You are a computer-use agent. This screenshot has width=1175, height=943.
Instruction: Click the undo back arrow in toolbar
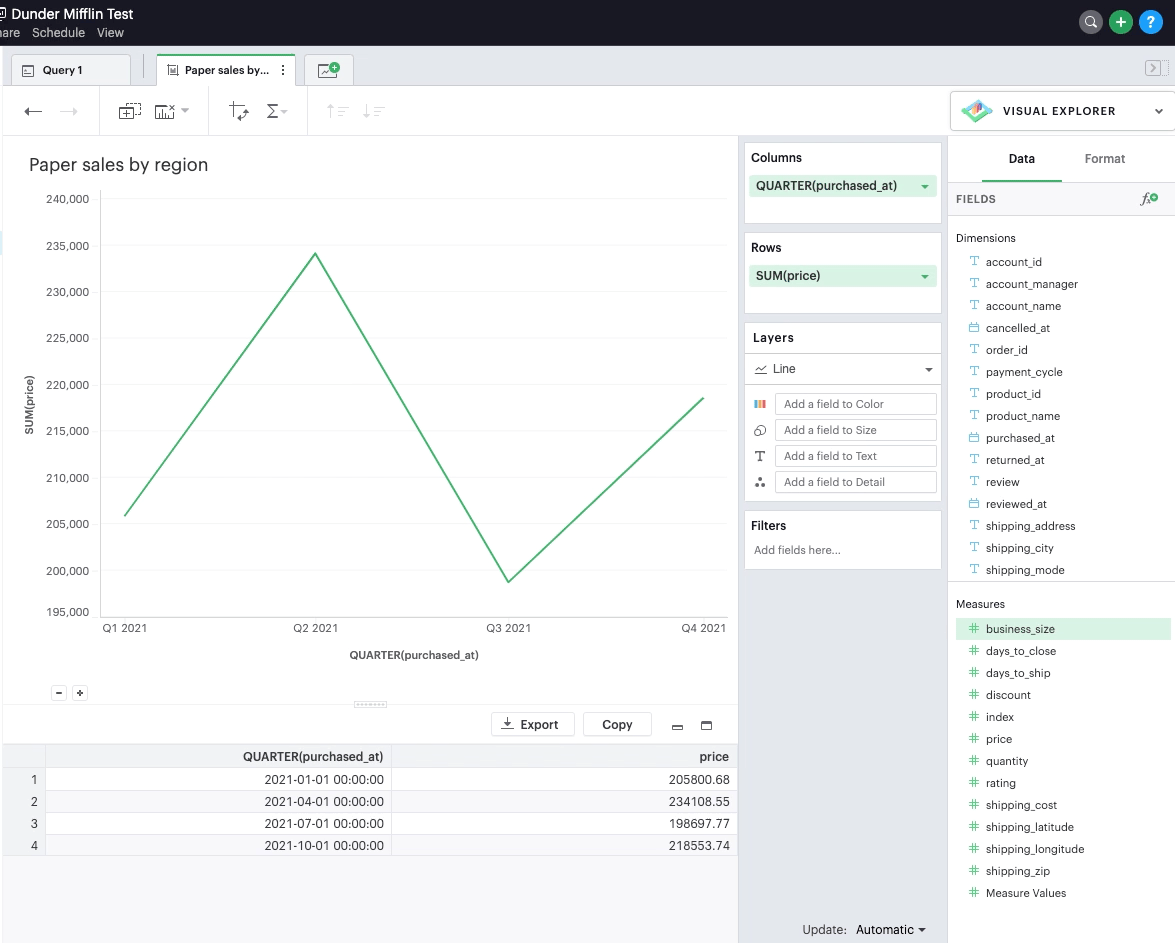[x=33, y=112]
